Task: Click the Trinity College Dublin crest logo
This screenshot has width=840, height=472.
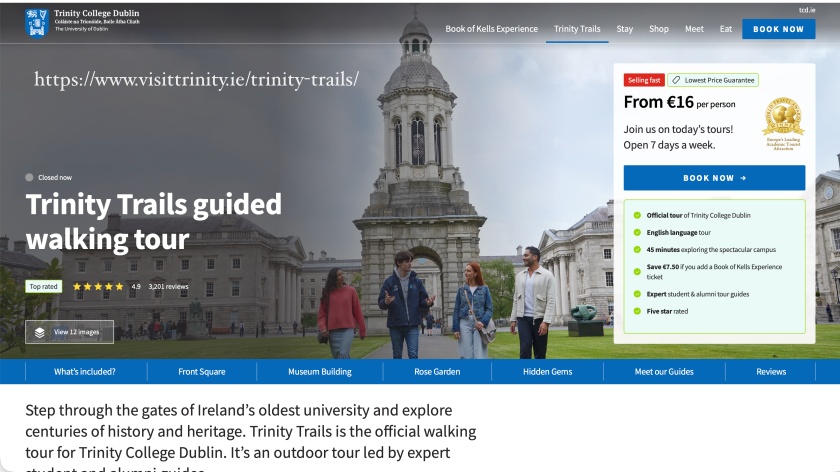Action: point(37,21)
